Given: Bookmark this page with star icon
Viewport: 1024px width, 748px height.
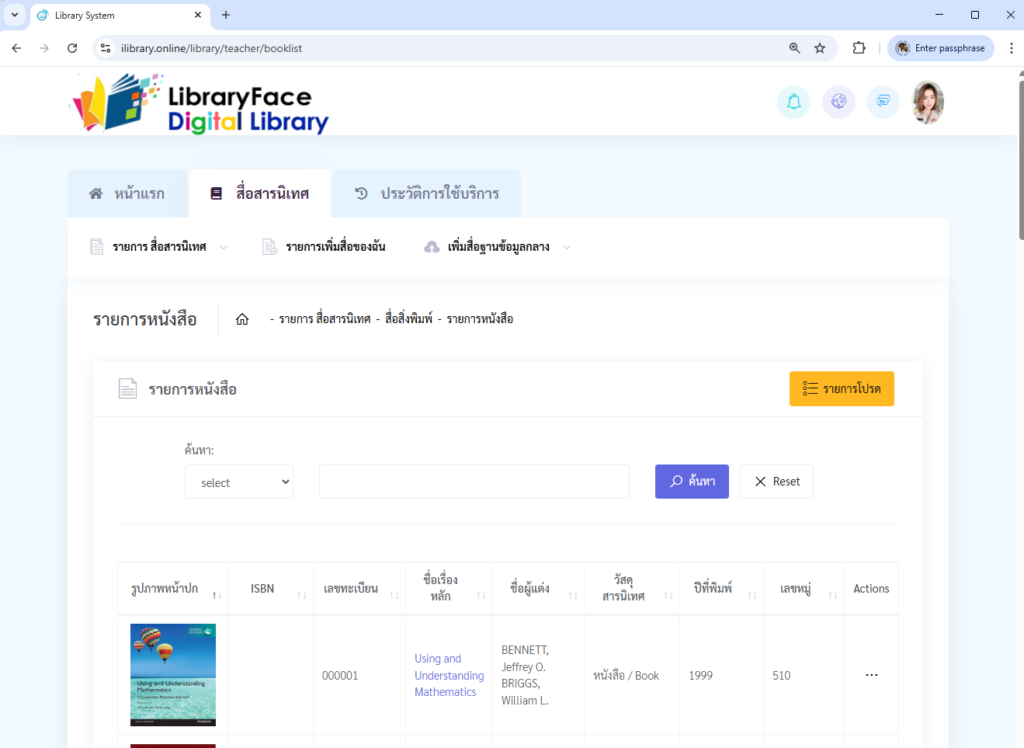Looking at the screenshot, I should pos(820,48).
